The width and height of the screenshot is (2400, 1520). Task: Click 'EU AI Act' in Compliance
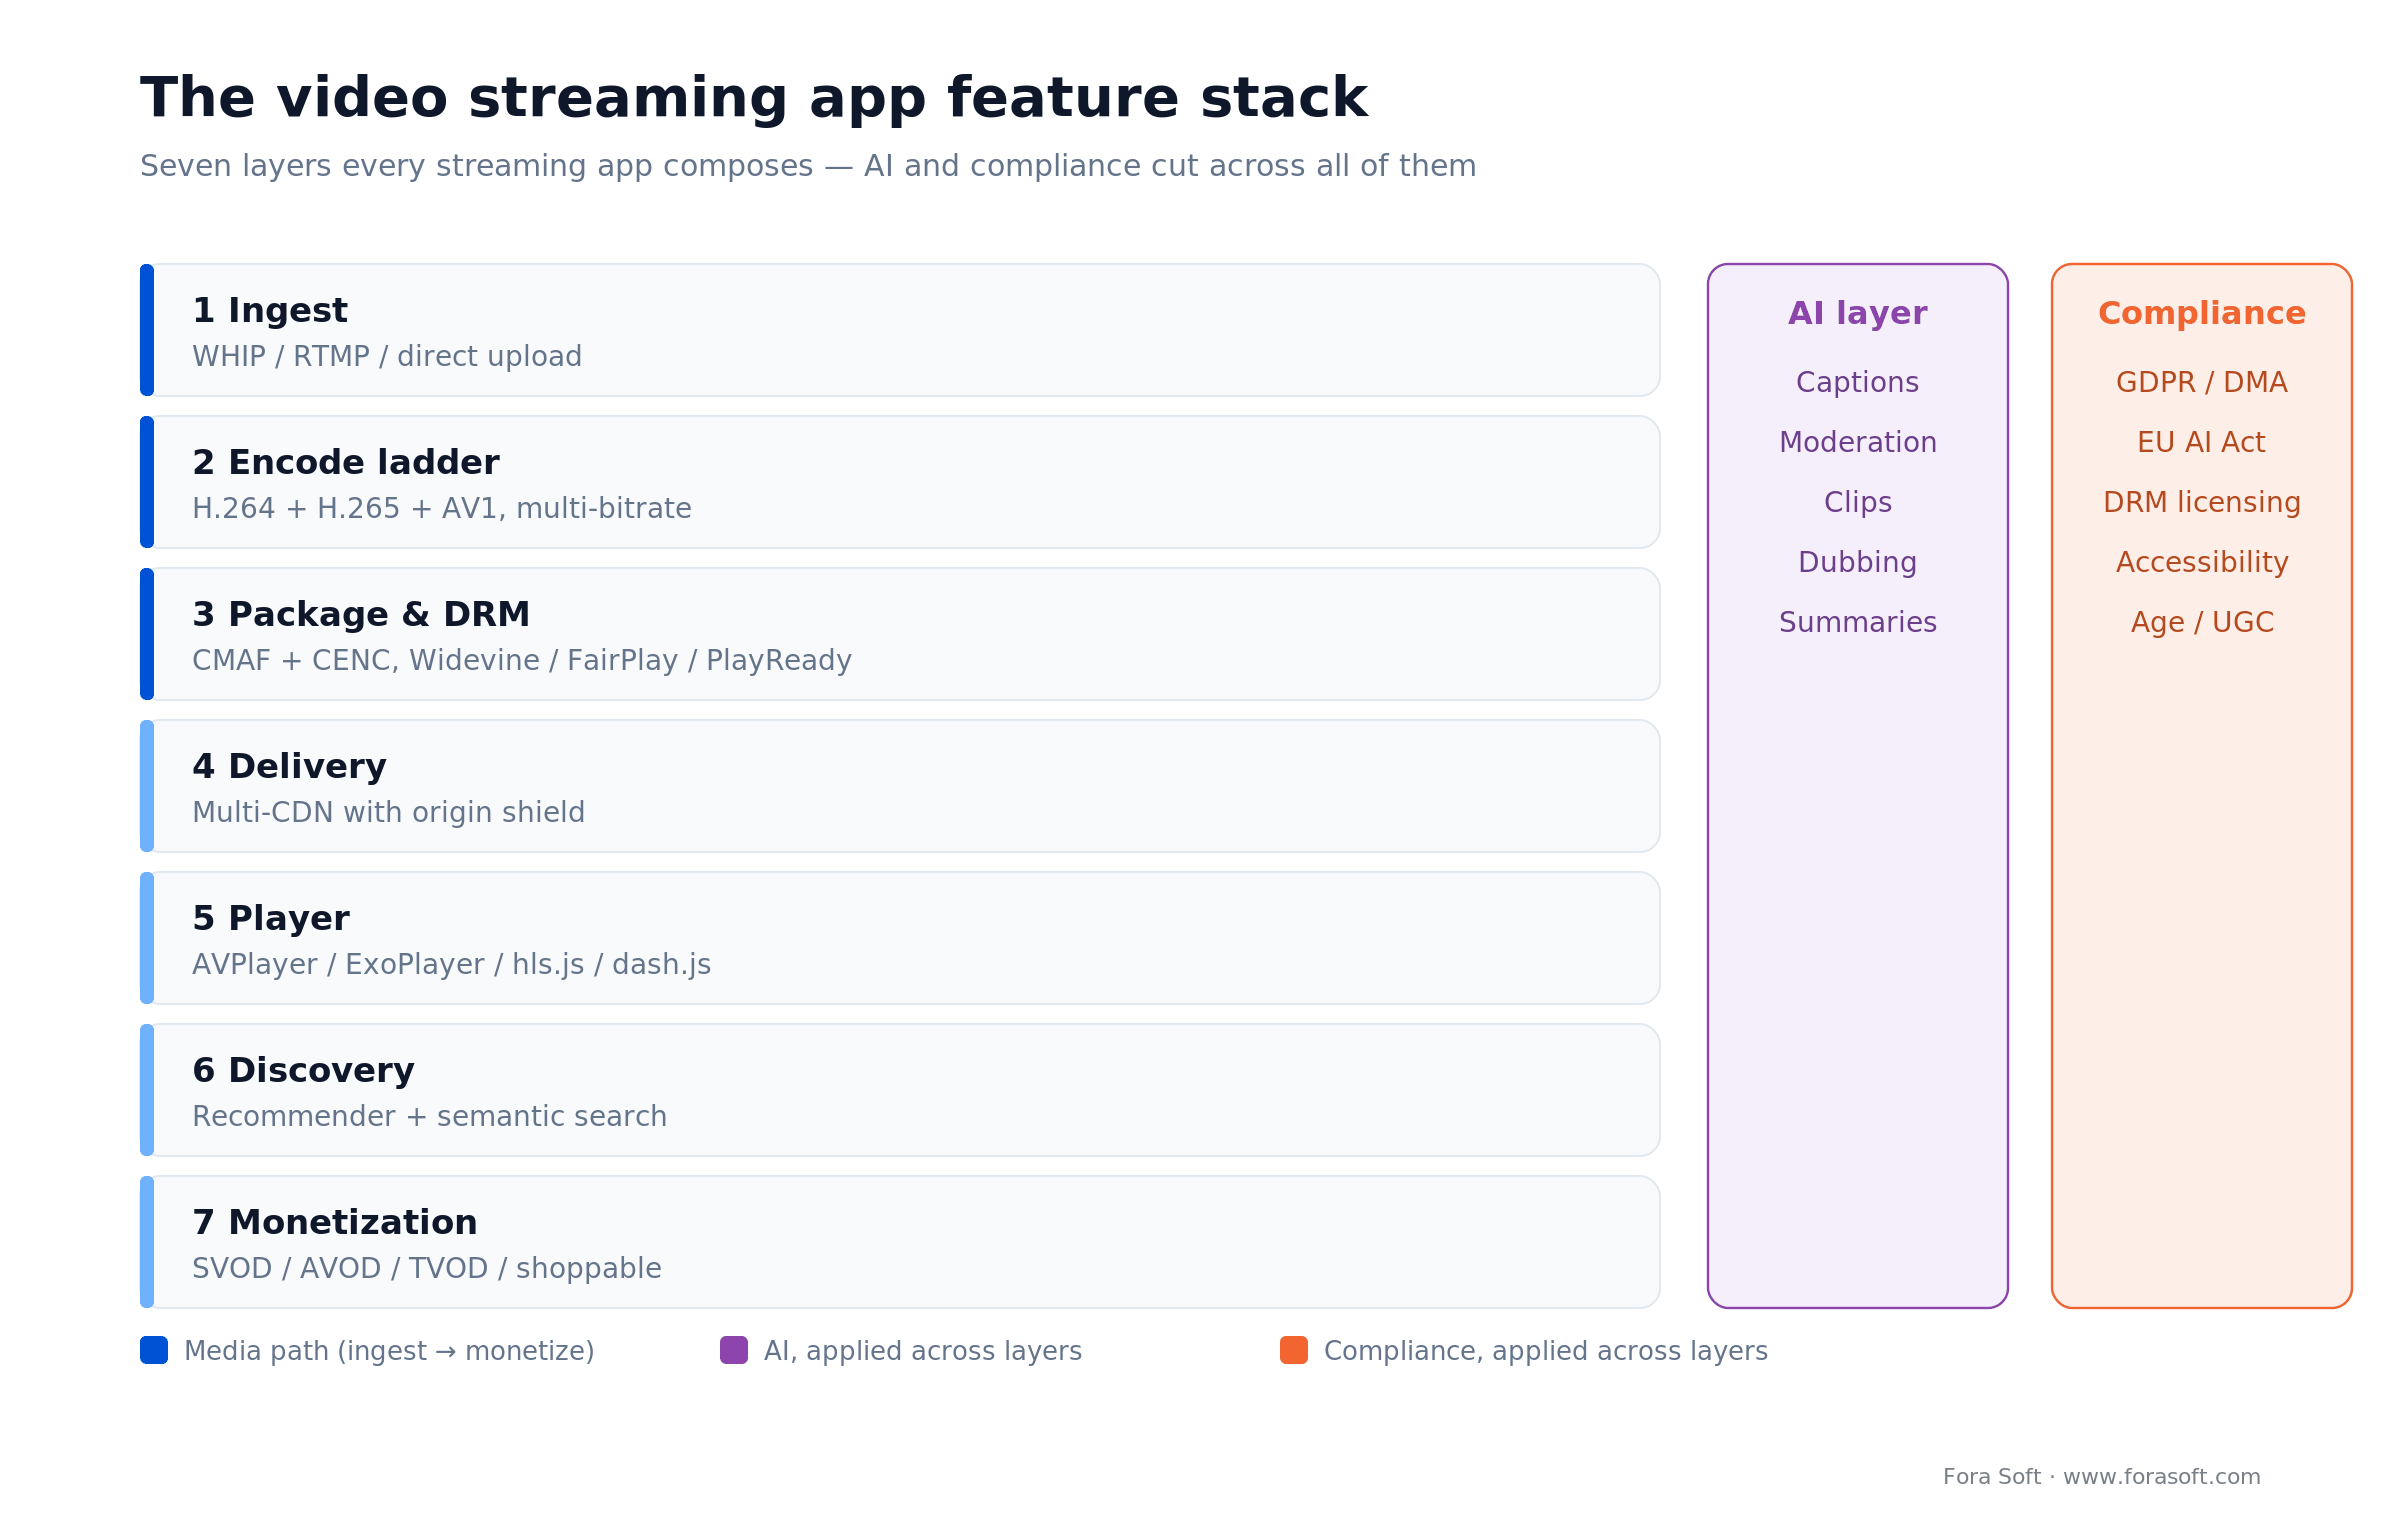pyautogui.click(x=2202, y=443)
